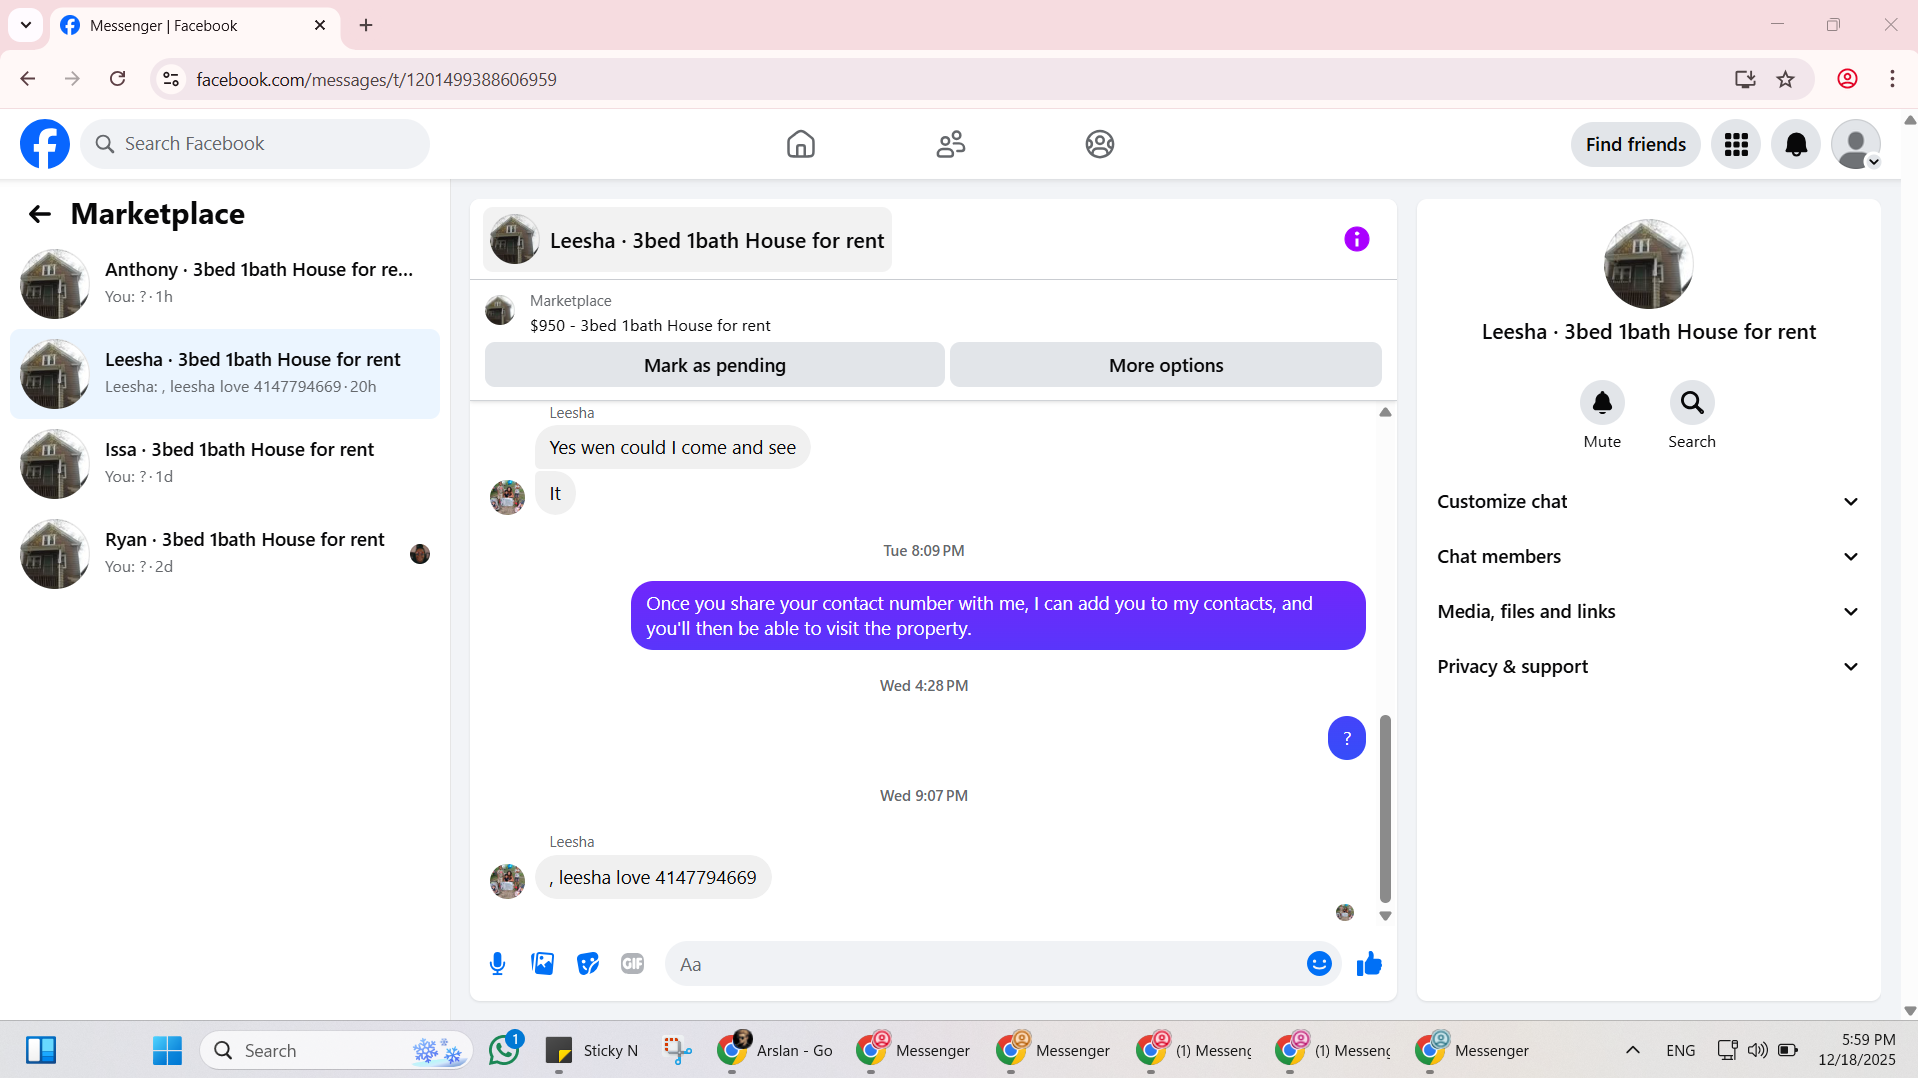Click the chat scroll up arrow
This screenshot has width=1918, height=1078.
1385,412
